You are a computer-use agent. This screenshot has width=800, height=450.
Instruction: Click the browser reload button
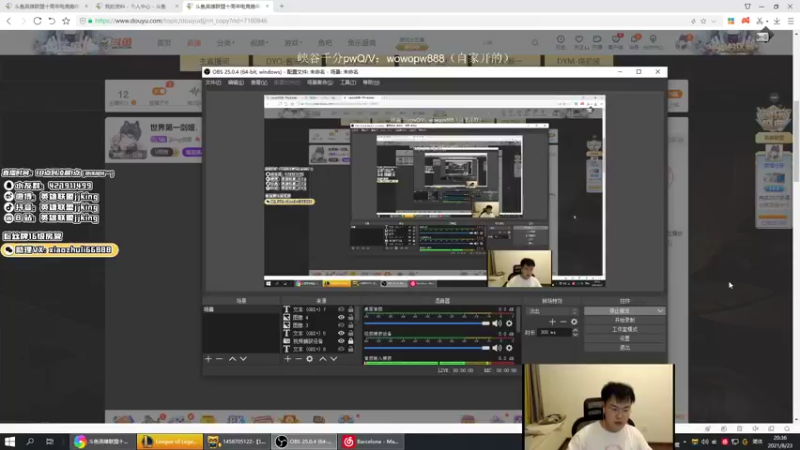coord(37,21)
